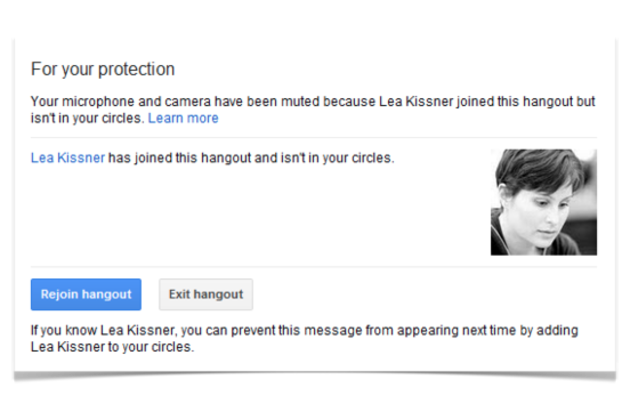630x420 pixels.
Task: Click the divider line above the buttons
Action: [314, 267]
